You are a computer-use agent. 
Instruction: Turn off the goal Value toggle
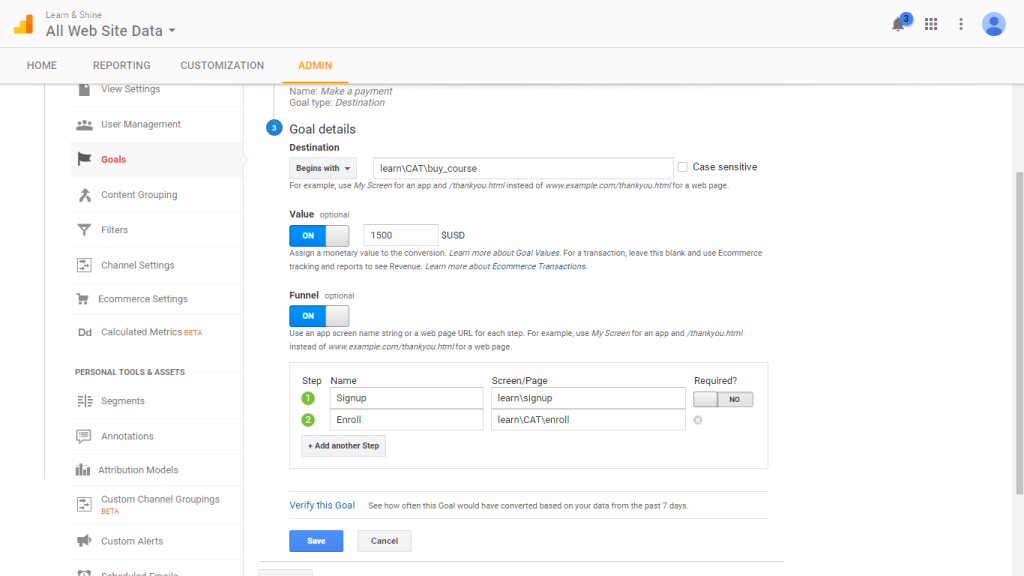click(319, 236)
